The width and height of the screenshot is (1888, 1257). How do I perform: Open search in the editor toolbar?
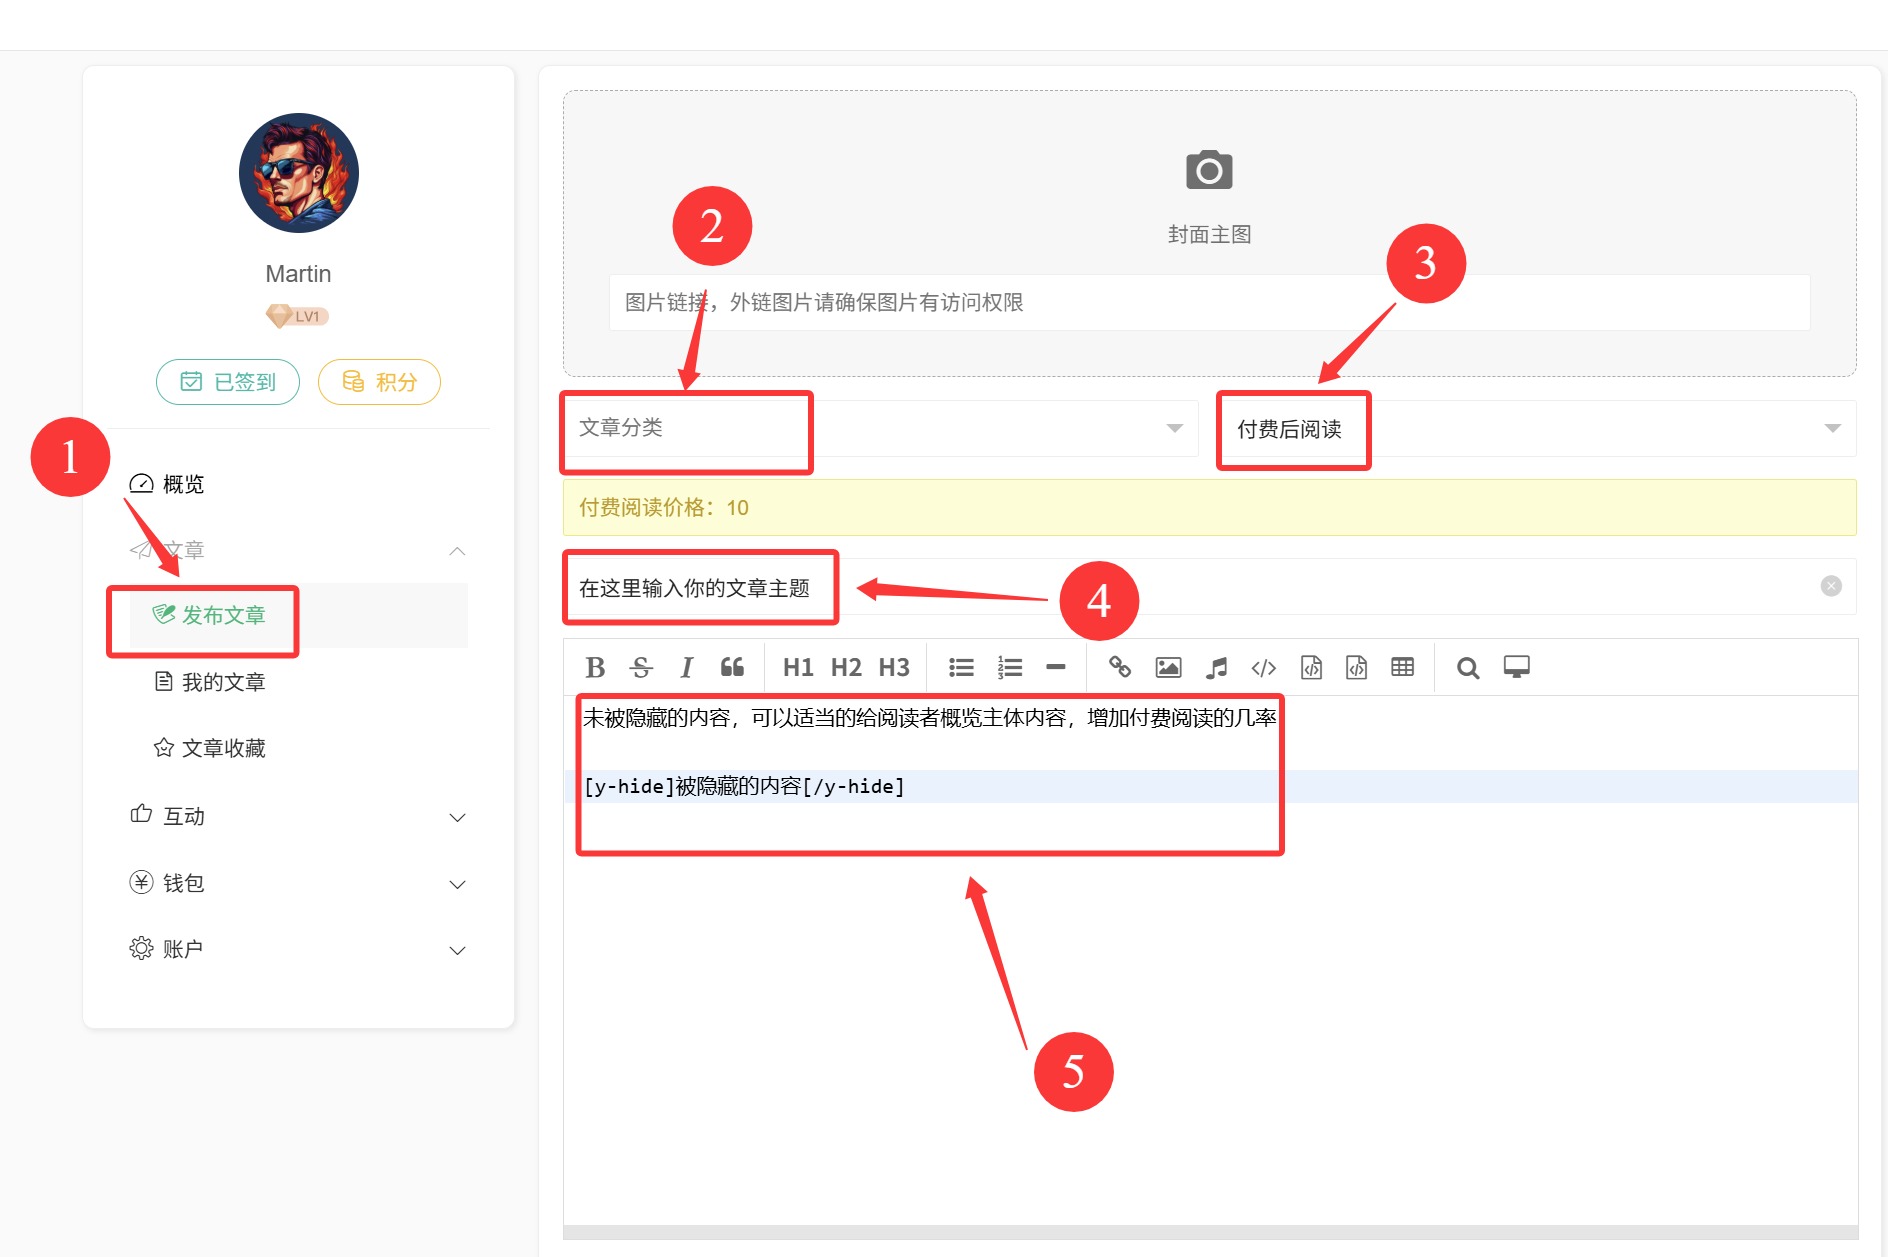tap(1468, 667)
